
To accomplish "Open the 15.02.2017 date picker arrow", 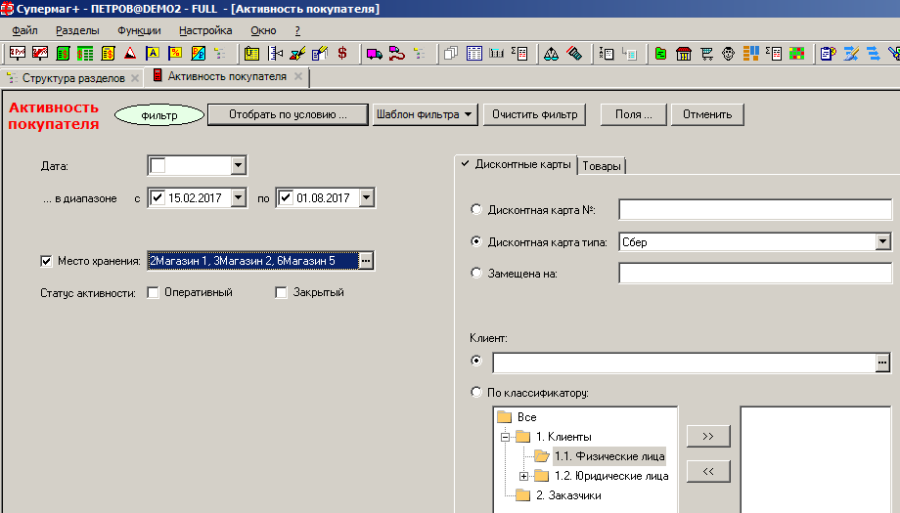I will coord(238,198).
